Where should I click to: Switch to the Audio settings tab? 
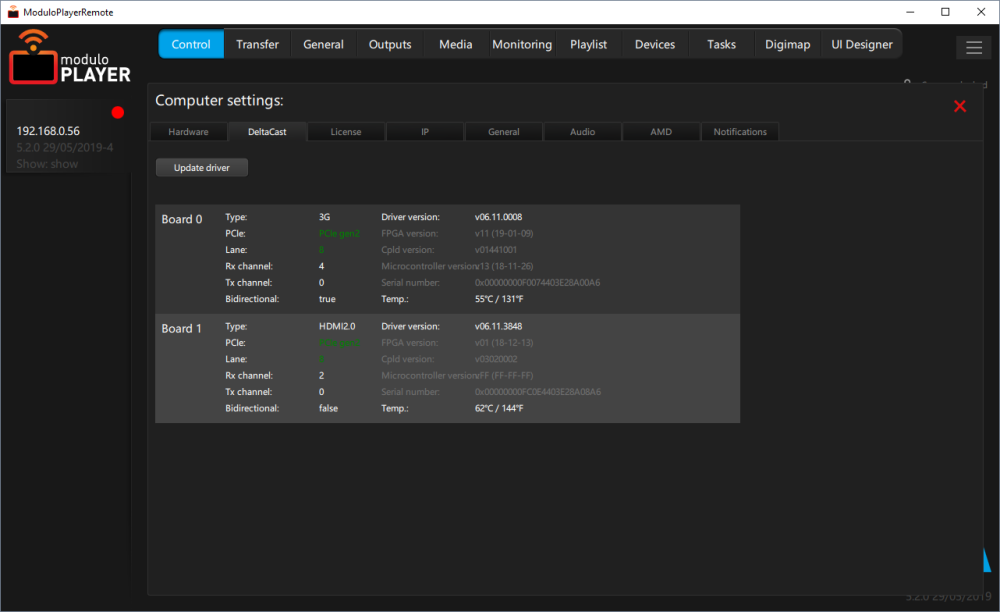tap(582, 131)
